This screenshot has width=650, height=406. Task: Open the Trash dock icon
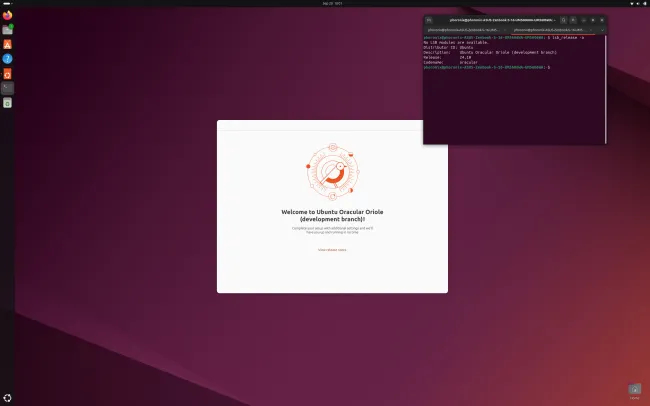tap(7, 103)
